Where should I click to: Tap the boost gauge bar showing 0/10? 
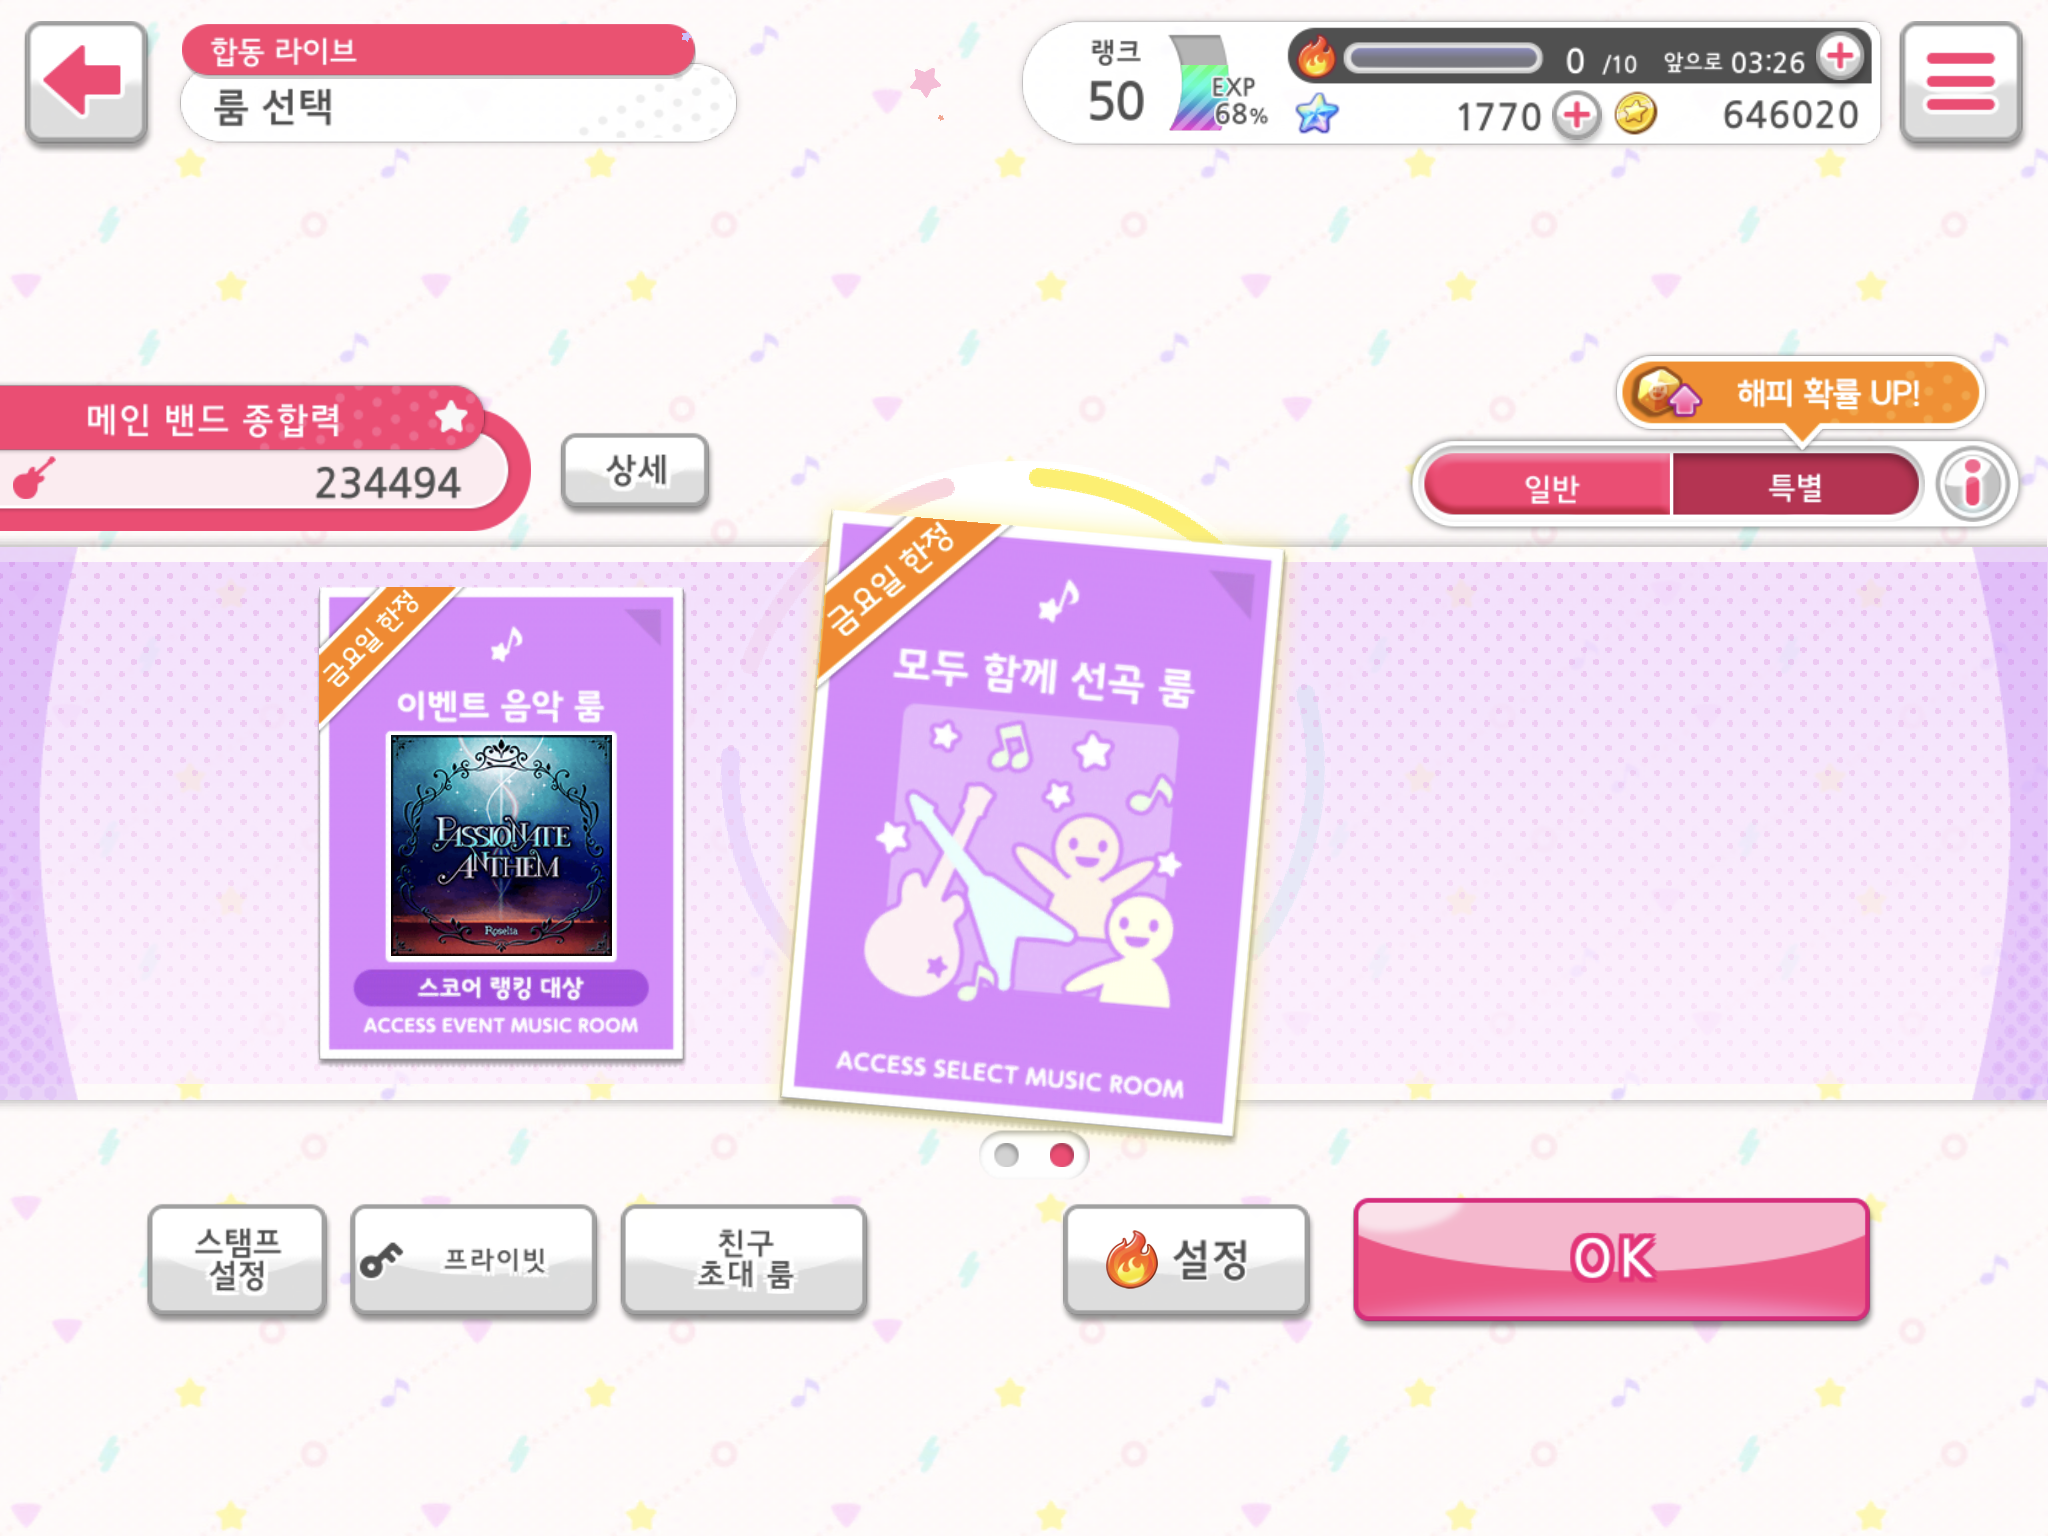point(1442,58)
